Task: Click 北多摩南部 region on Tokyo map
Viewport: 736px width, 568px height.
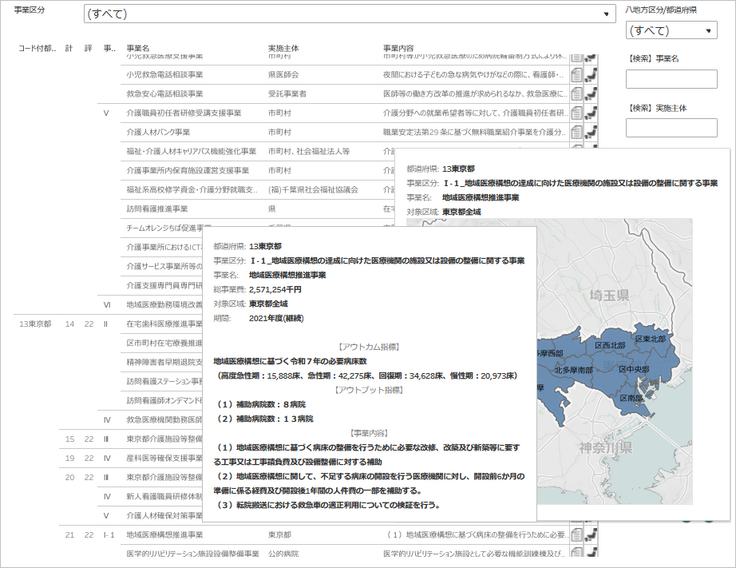Action: (573, 369)
